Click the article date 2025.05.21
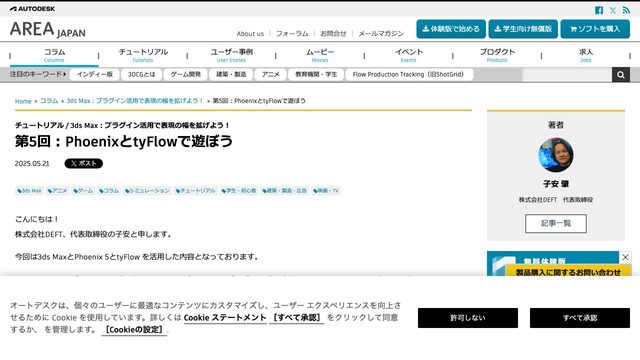 point(32,164)
